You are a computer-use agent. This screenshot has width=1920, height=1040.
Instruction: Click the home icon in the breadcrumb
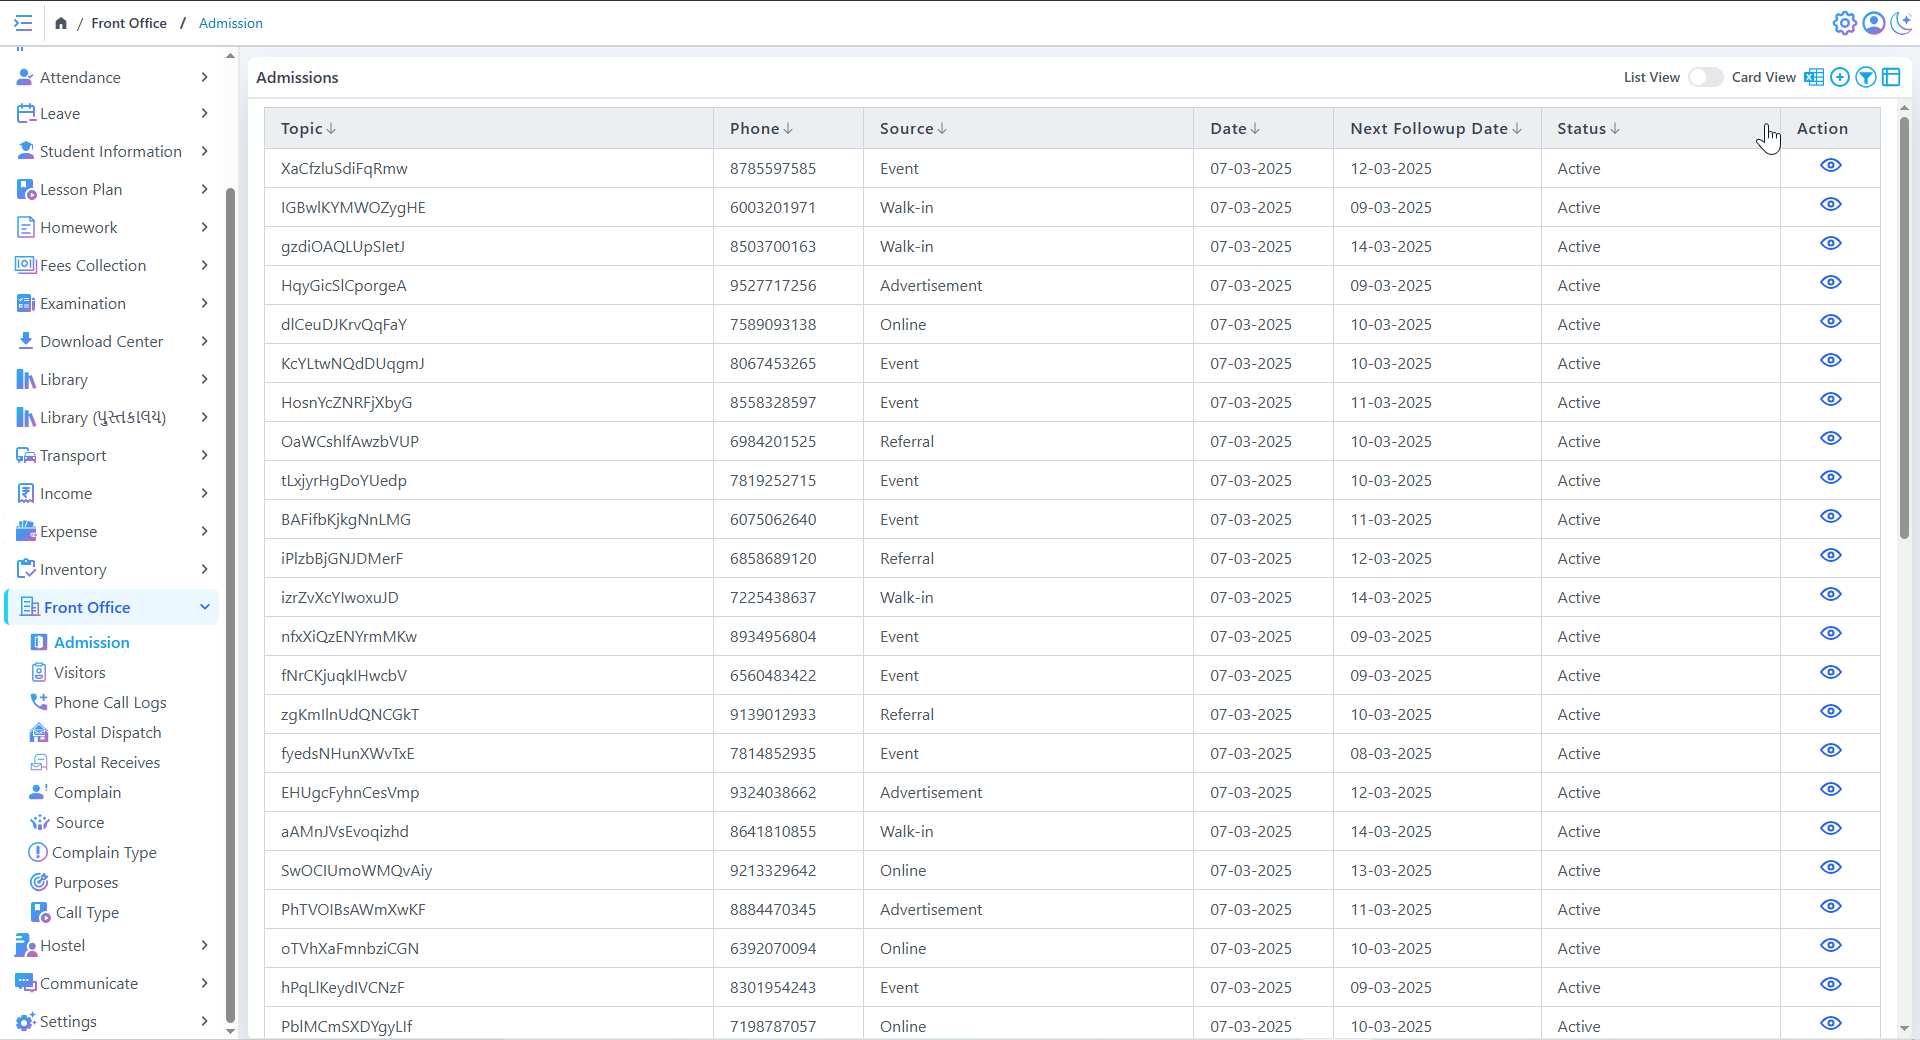61,23
